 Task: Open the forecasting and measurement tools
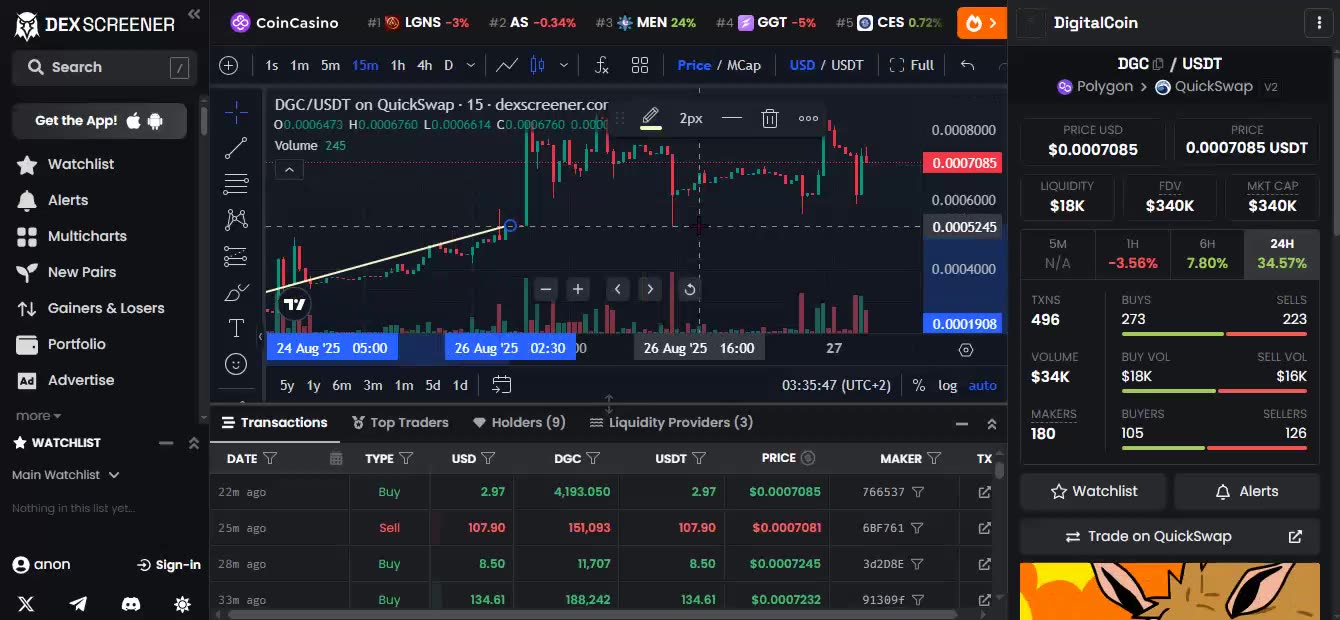236,255
